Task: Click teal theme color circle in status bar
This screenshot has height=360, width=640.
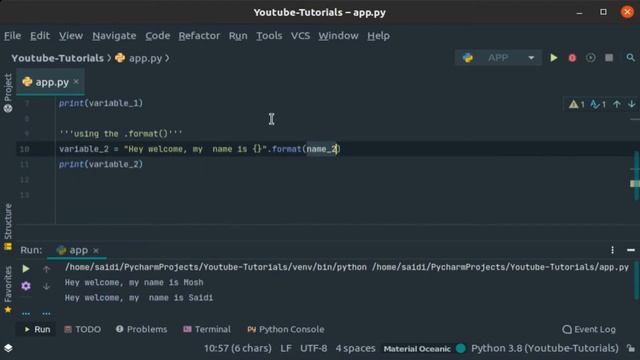Action: (460, 348)
